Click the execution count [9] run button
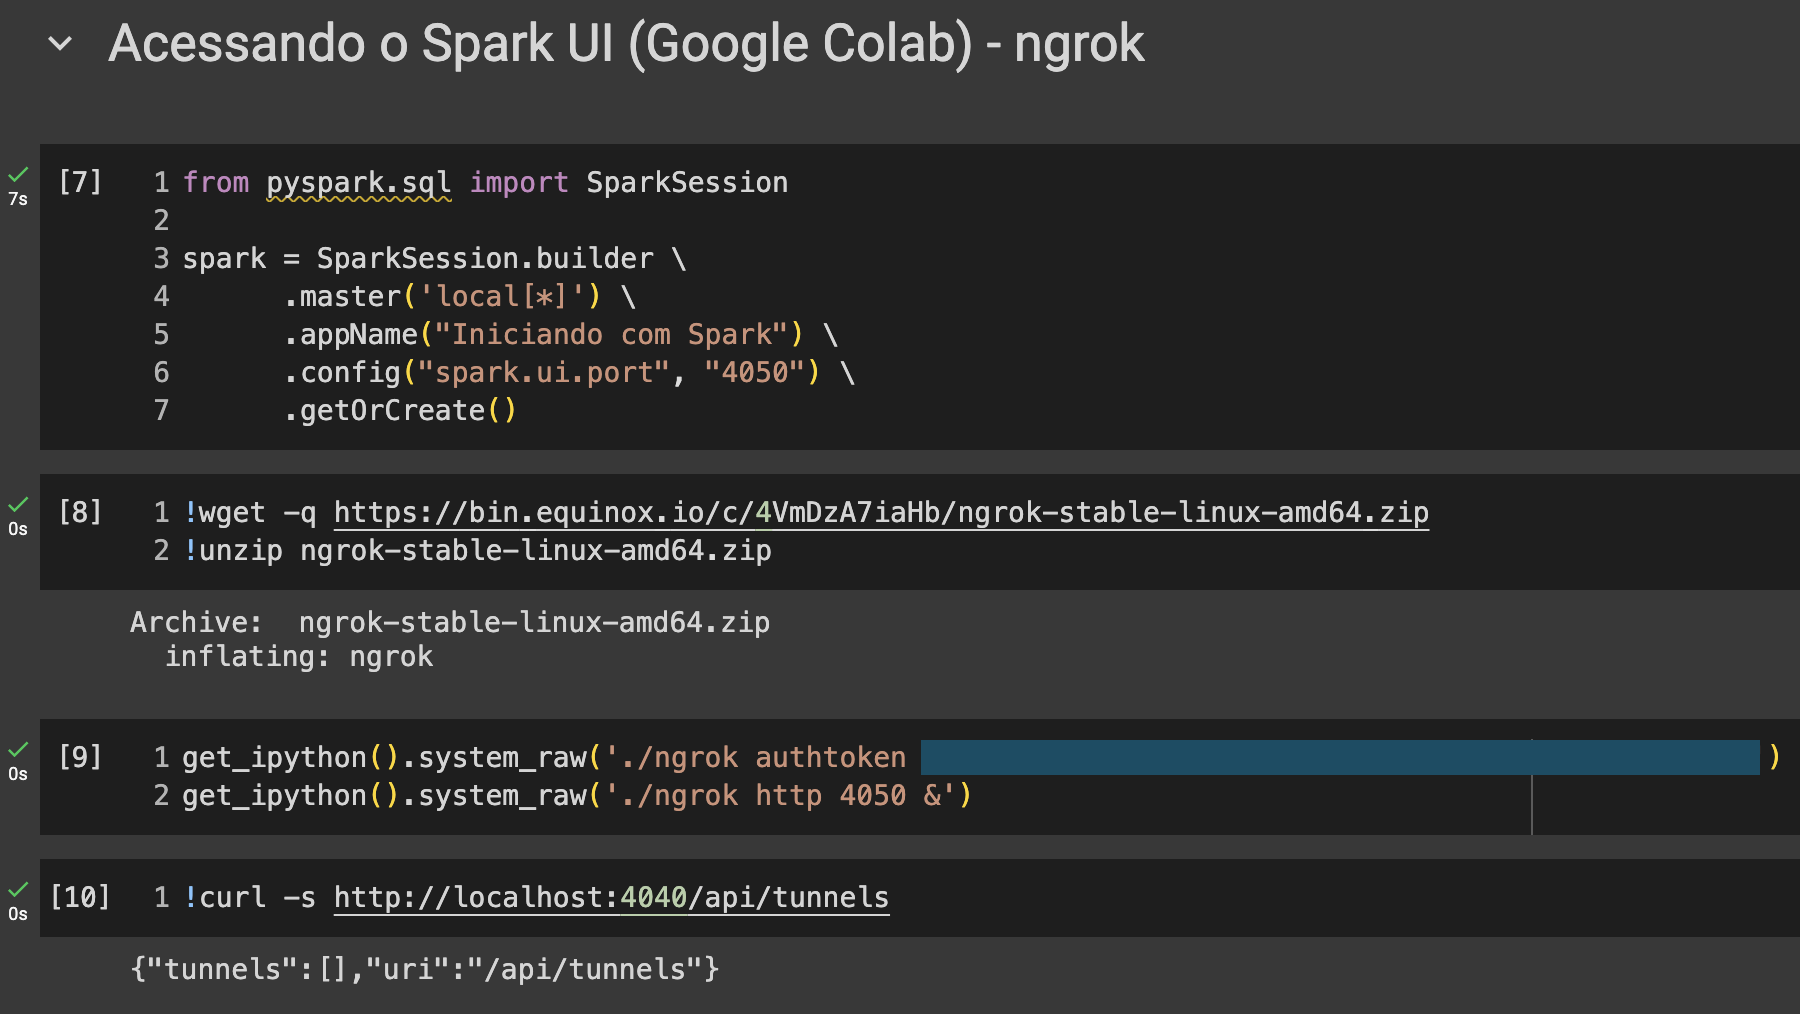This screenshot has width=1800, height=1014. pyautogui.click(x=80, y=757)
